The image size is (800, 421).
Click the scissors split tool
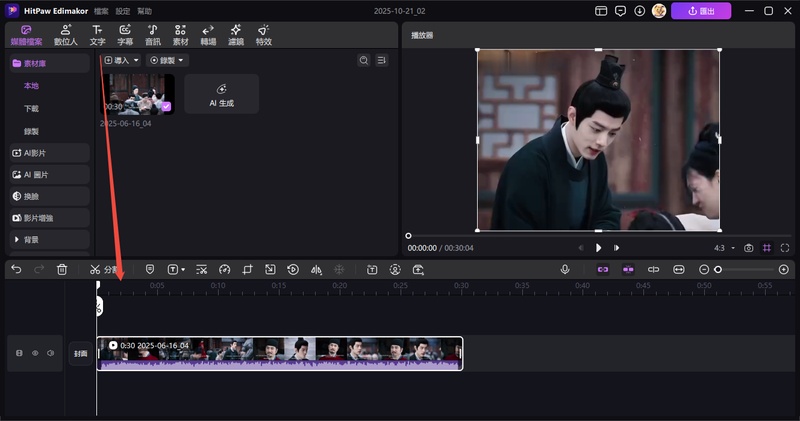(95, 269)
